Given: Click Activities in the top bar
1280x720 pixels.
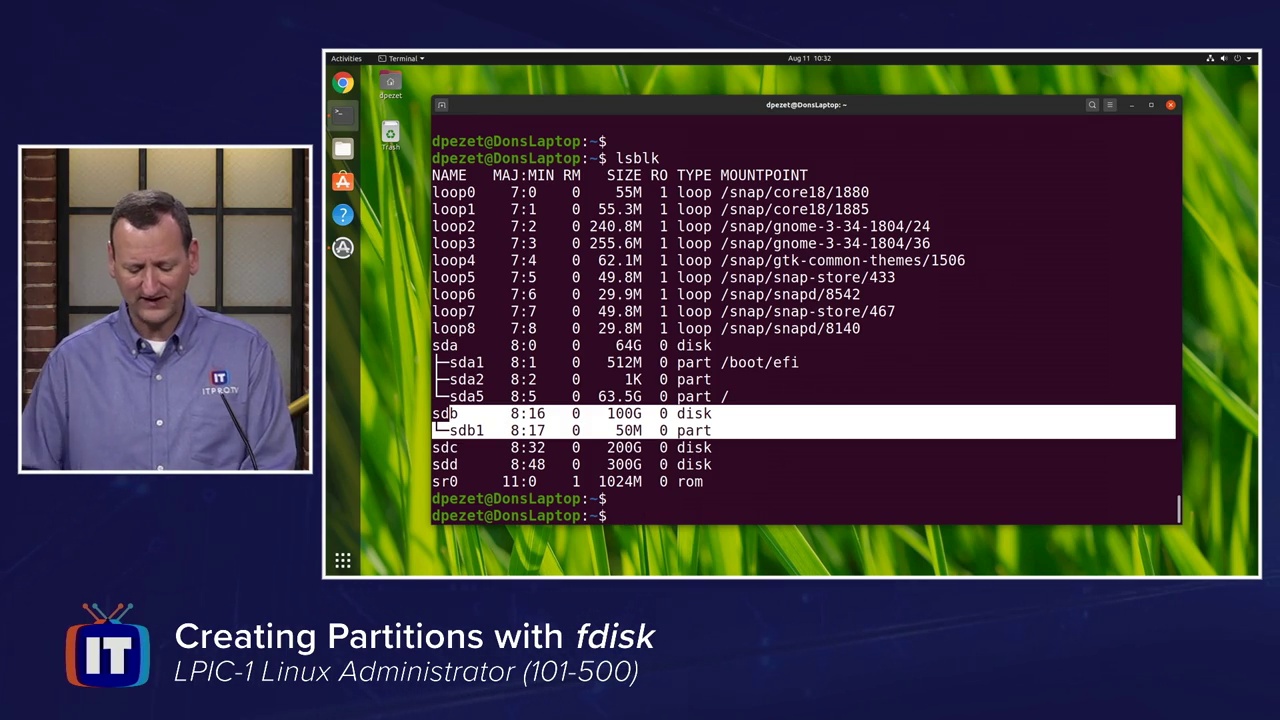Looking at the screenshot, I should pyautogui.click(x=346, y=58).
